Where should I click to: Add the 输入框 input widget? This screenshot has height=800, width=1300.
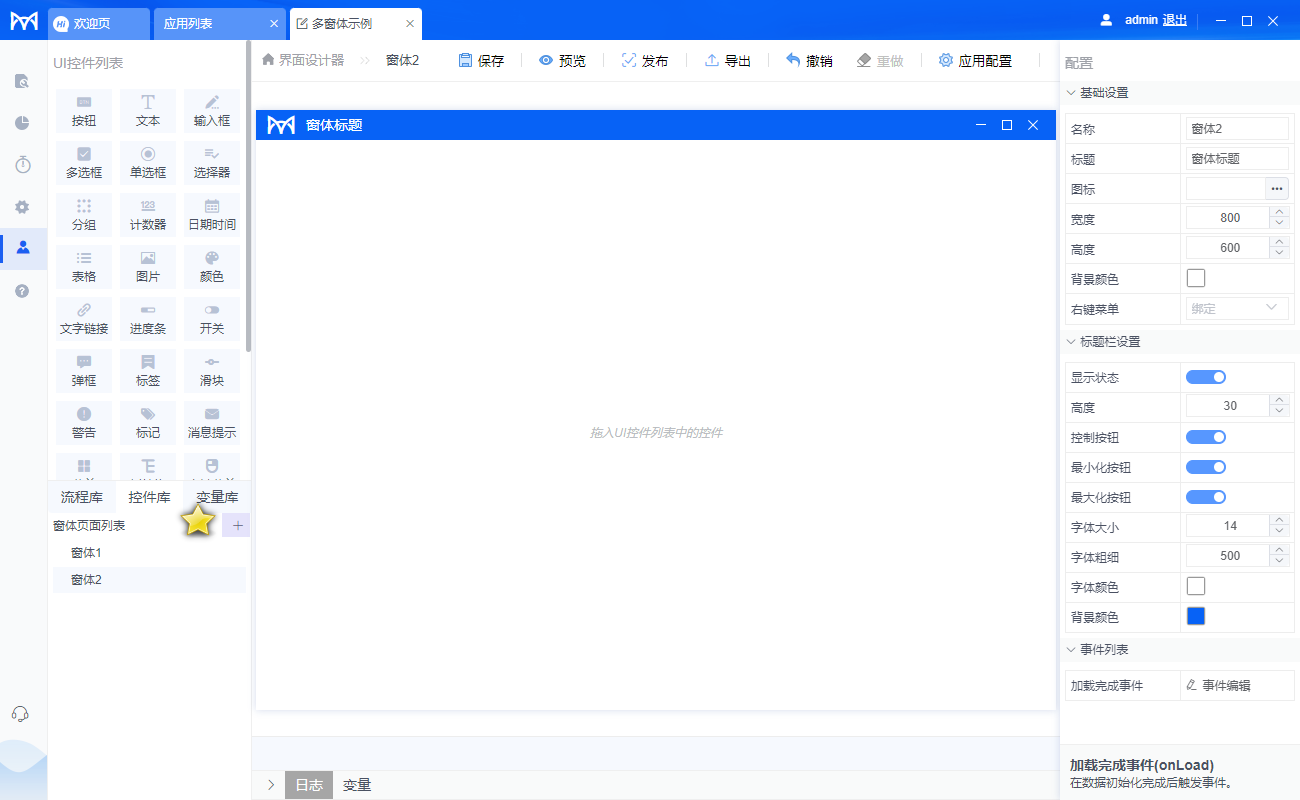coord(212,111)
